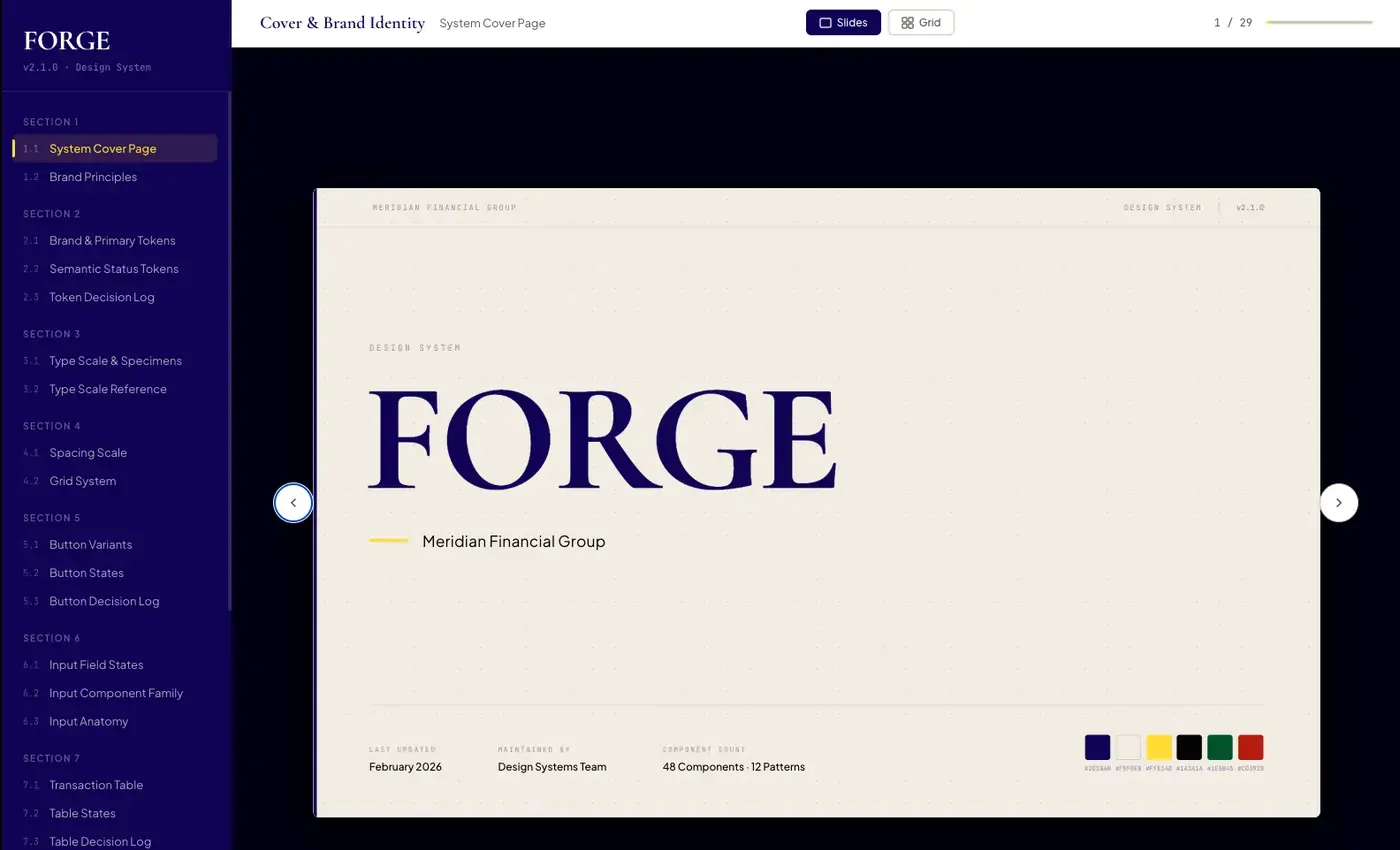Switch to Grid view

click(921, 22)
